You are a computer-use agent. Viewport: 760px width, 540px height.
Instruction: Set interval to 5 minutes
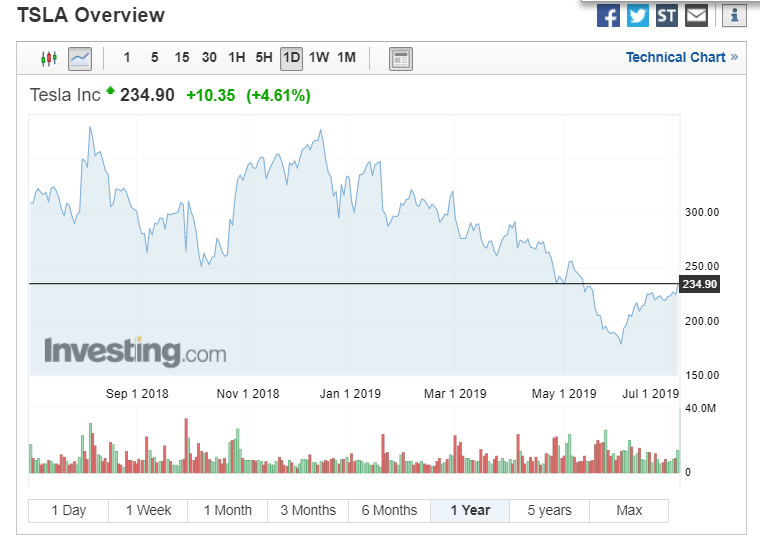(x=155, y=58)
